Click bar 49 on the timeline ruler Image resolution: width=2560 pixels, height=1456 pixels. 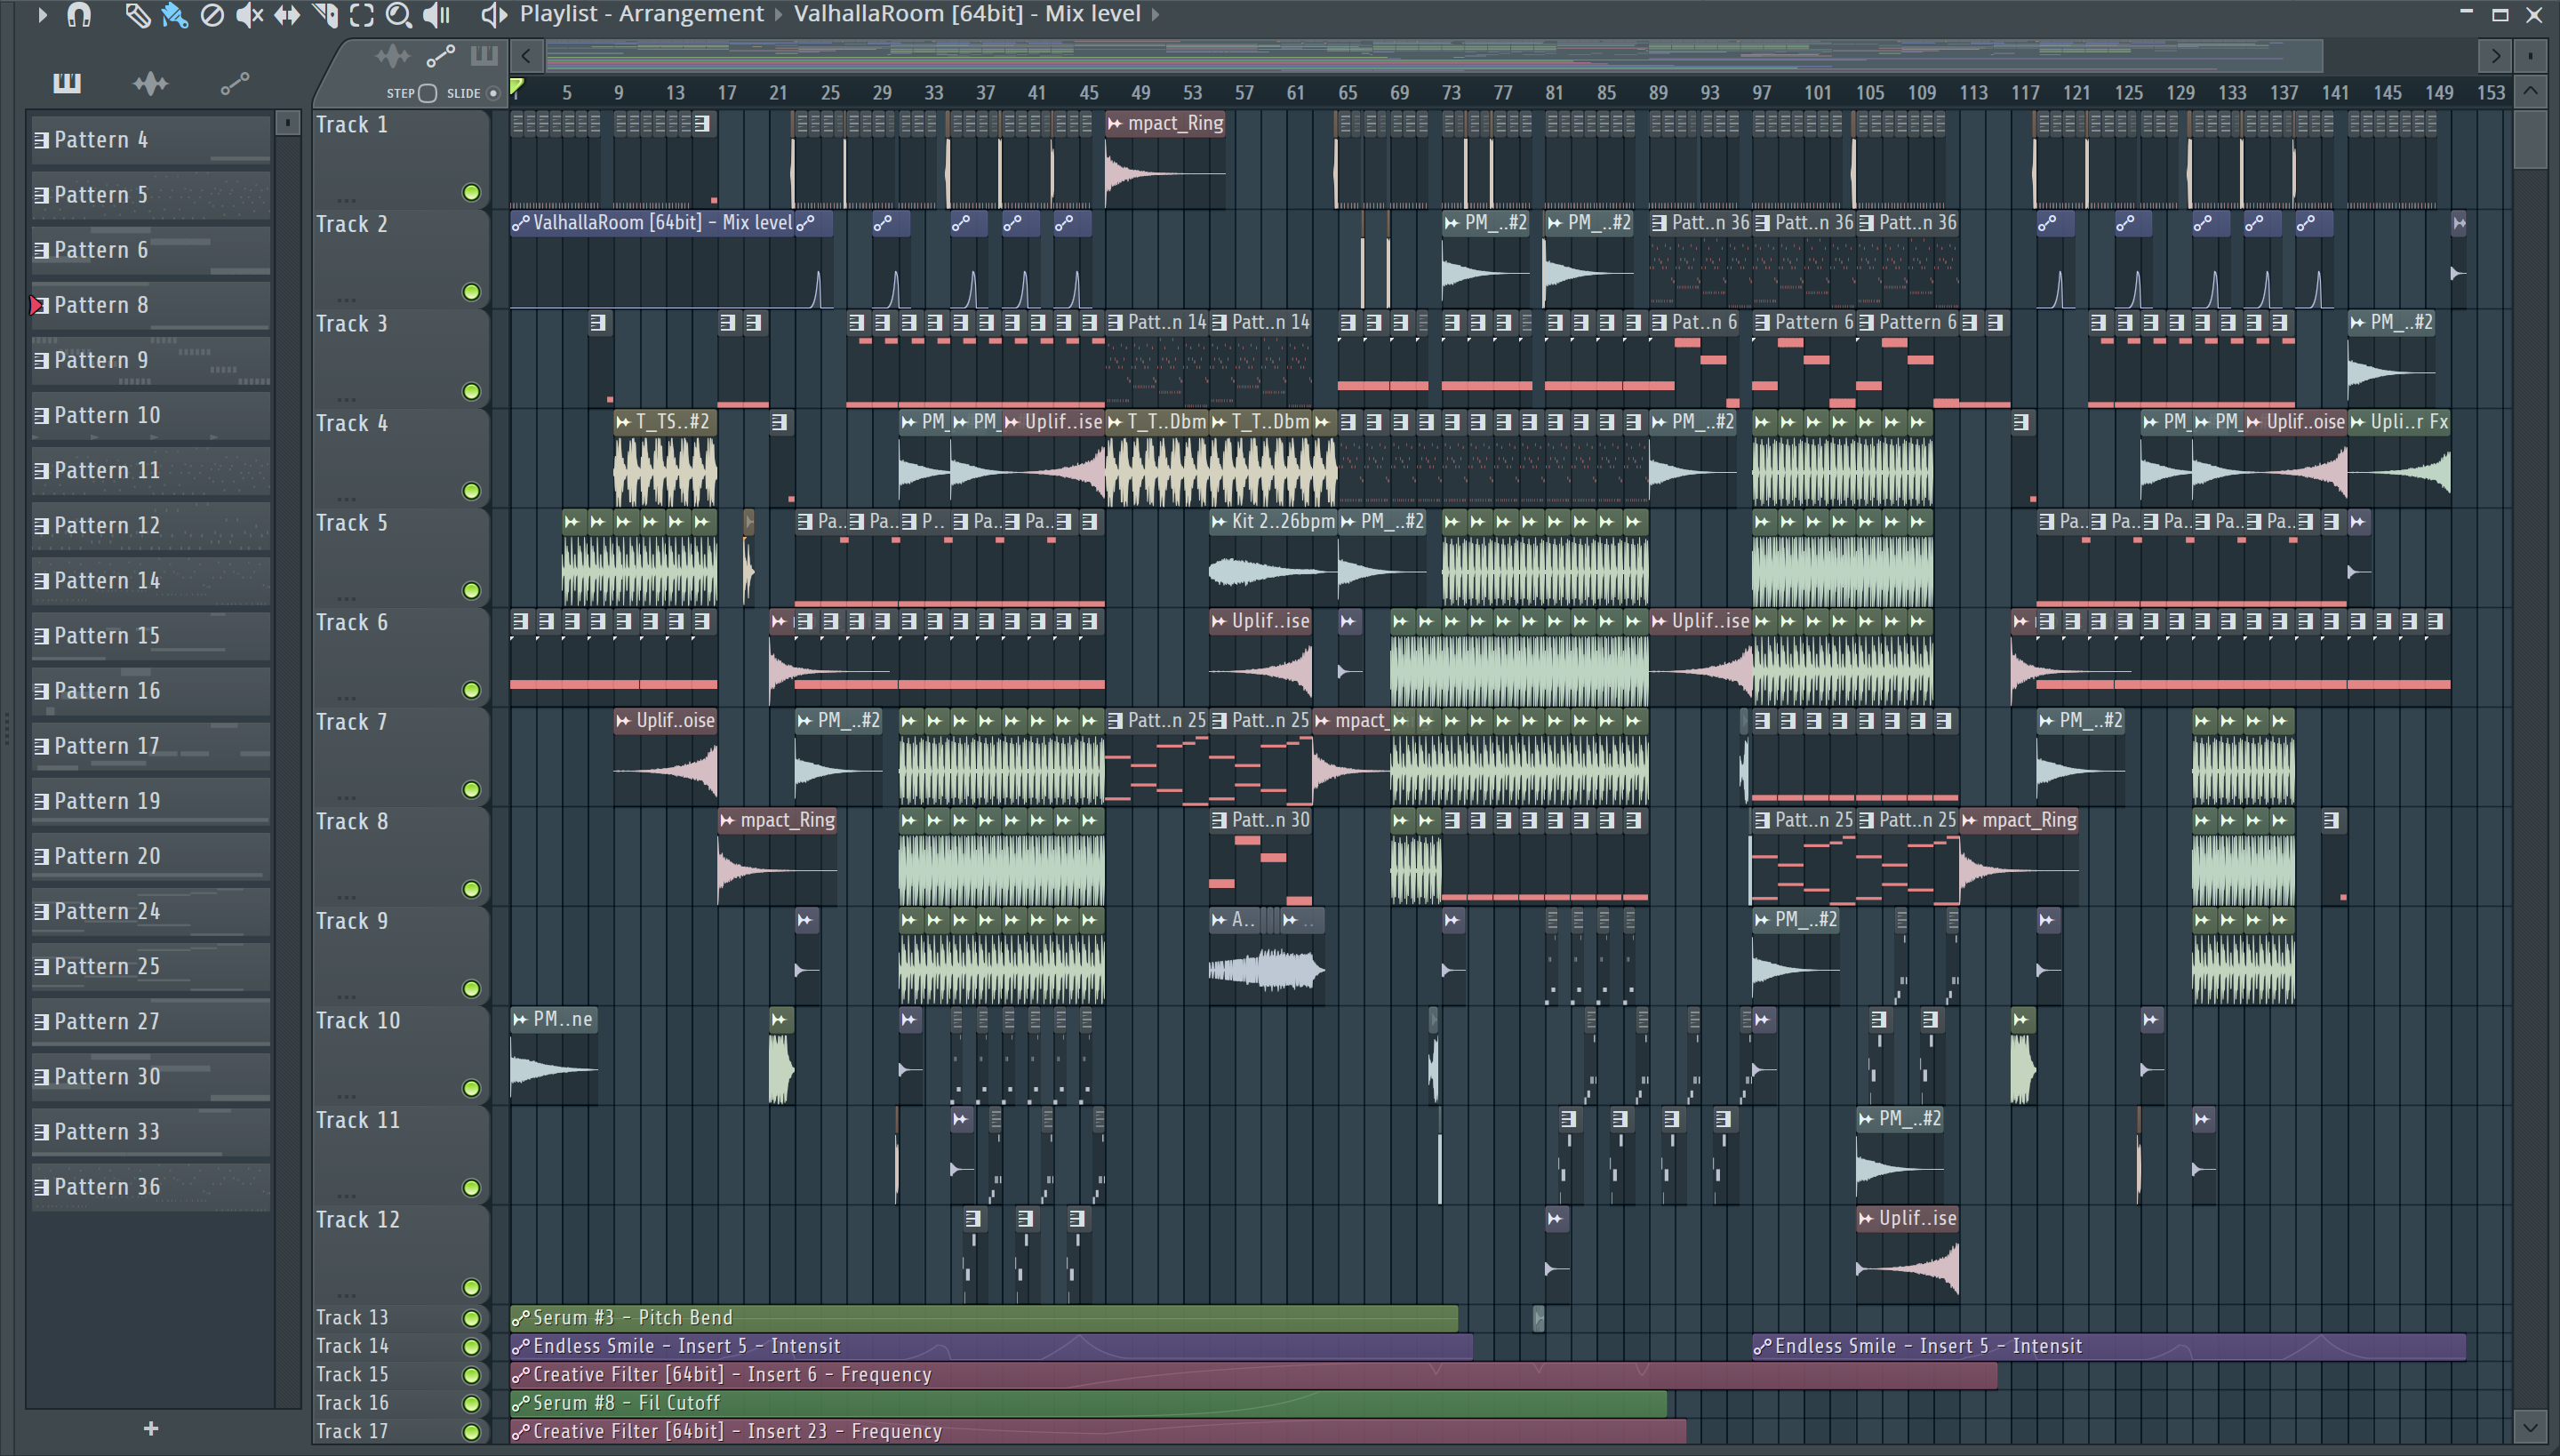point(1140,93)
